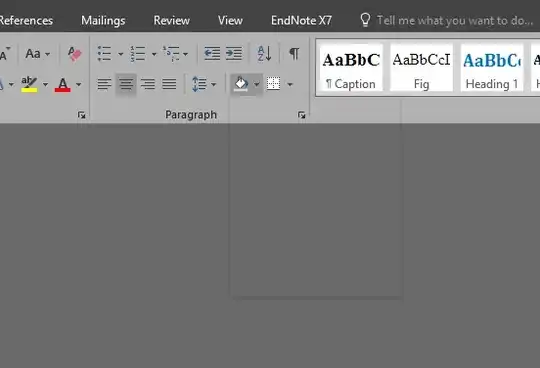Clear all formatting with the eraser icon
The height and width of the screenshot is (368, 540).
tap(75, 54)
